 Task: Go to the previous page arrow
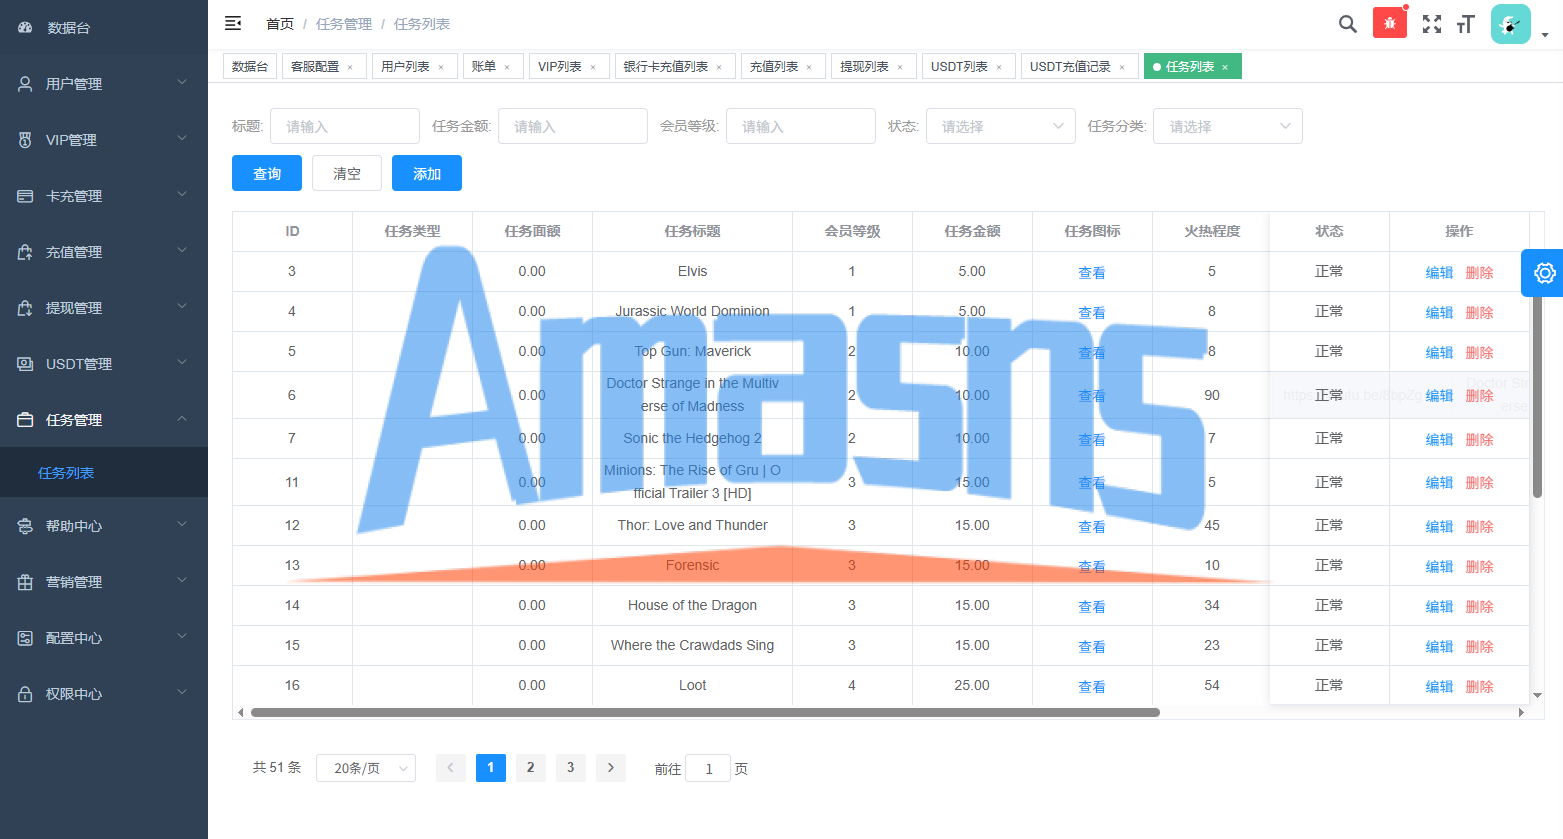tap(451, 768)
